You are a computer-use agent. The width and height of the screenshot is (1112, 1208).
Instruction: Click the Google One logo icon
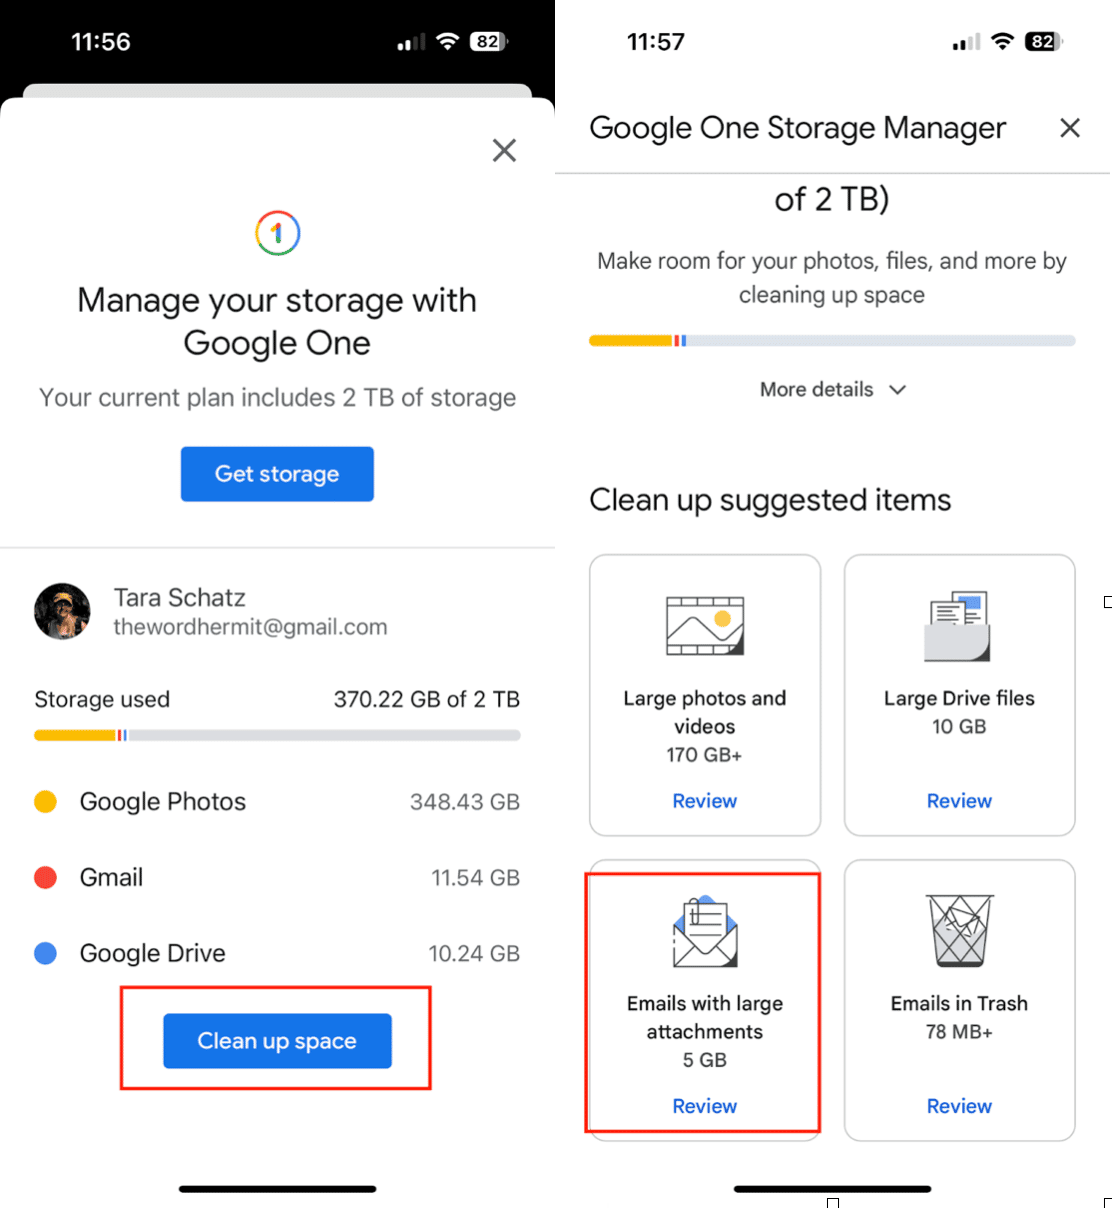pyautogui.click(x=277, y=233)
